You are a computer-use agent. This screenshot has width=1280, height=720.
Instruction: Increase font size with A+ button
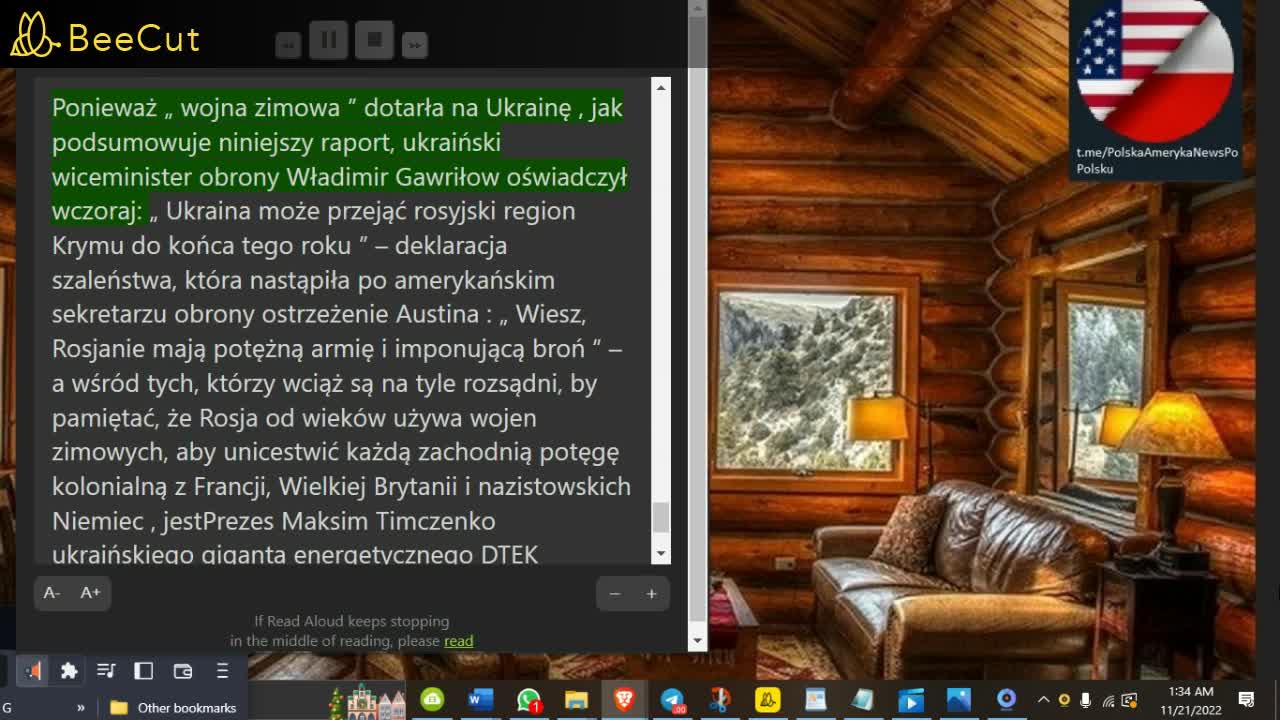90,593
